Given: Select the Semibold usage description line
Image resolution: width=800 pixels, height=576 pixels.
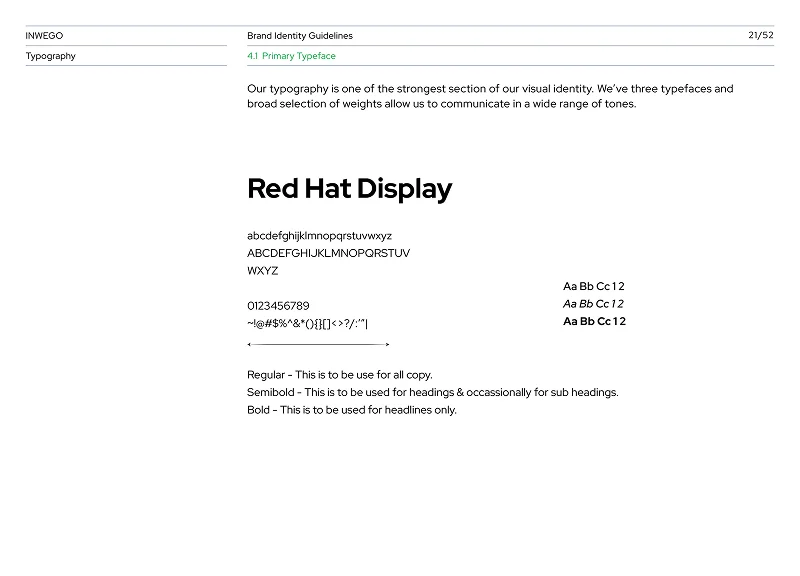Looking at the screenshot, I should (433, 393).
